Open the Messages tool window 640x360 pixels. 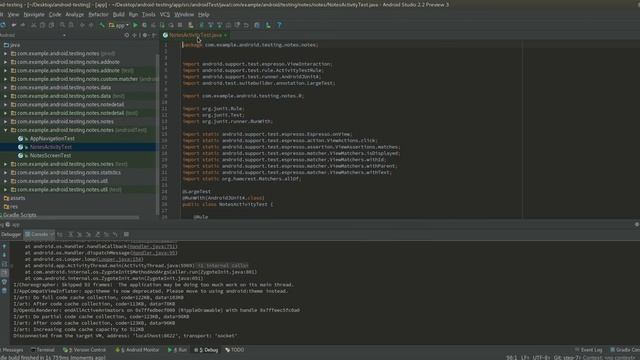12,350
